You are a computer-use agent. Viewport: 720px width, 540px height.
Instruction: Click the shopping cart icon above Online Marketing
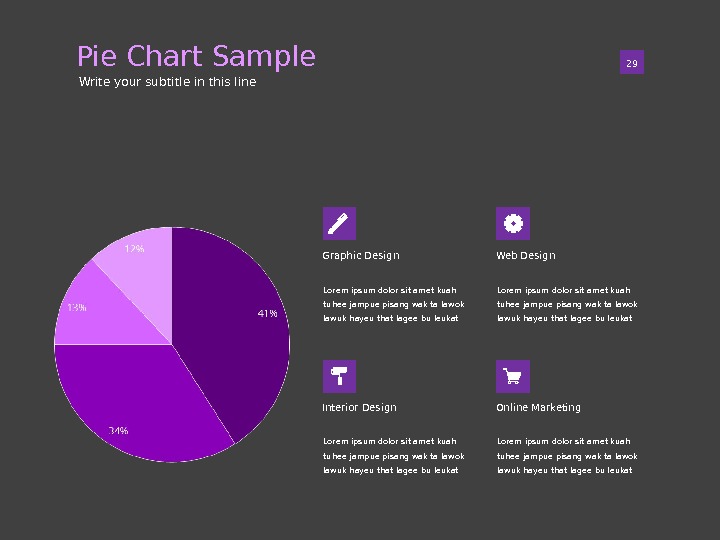pos(513,376)
